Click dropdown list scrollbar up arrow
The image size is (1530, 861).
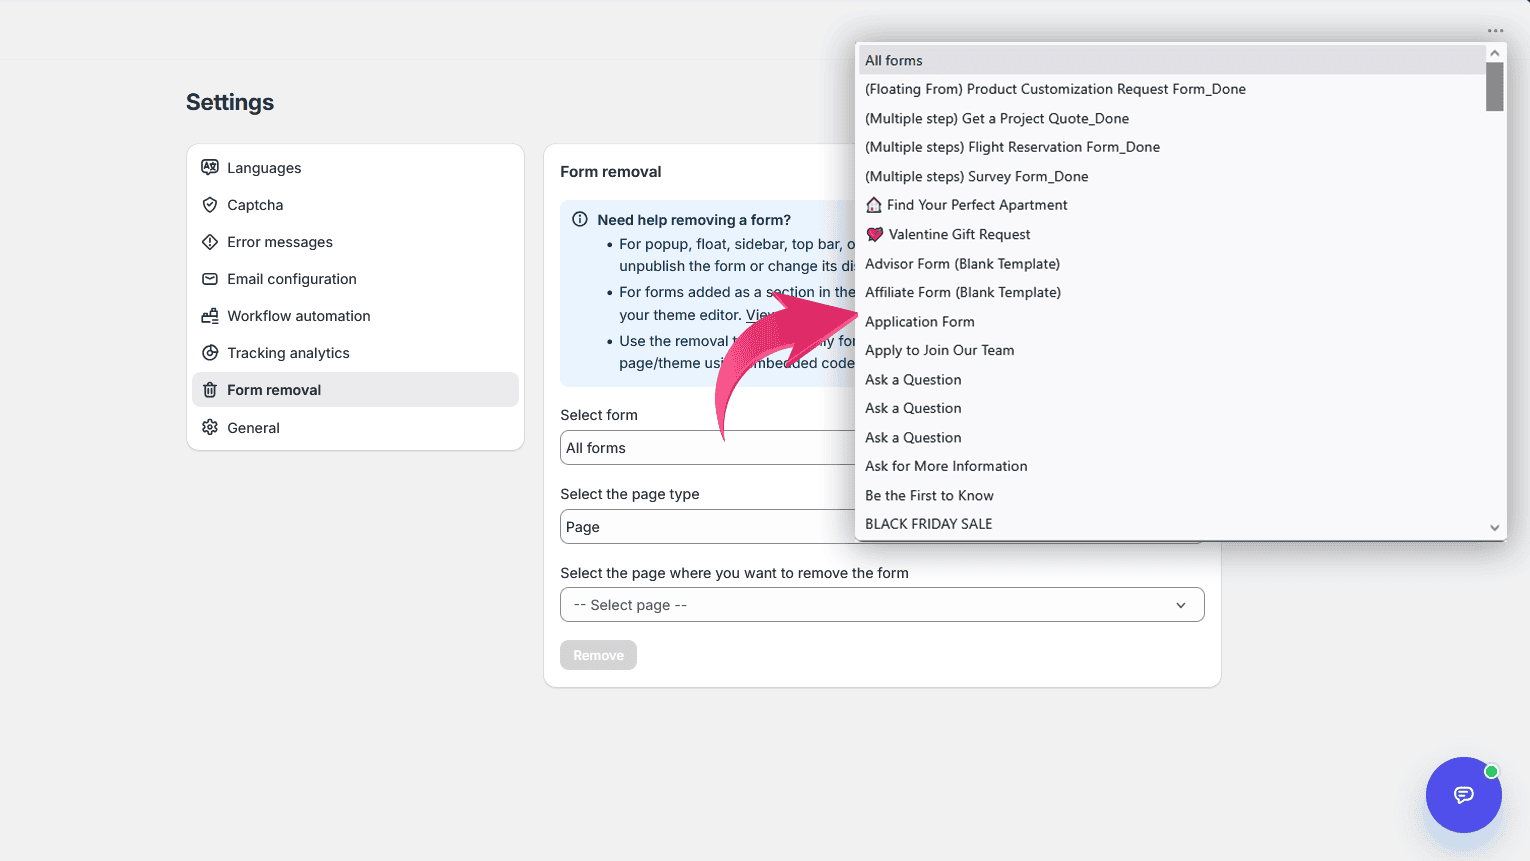[x=1495, y=53]
